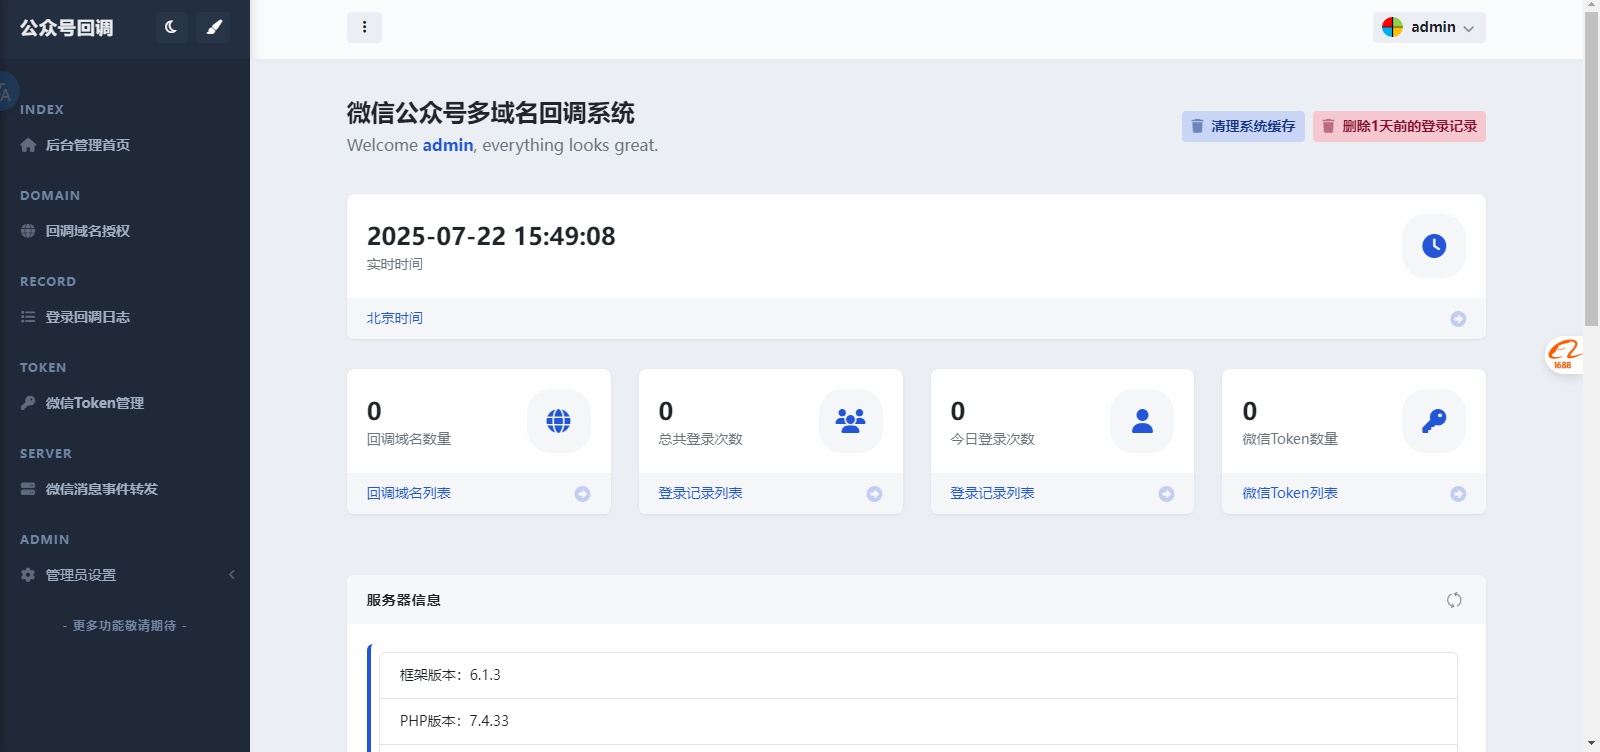The height and width of the screenshot is (752, 1600).
Task: Click 框架版本: 6.1.3 row
Action: 918,676
